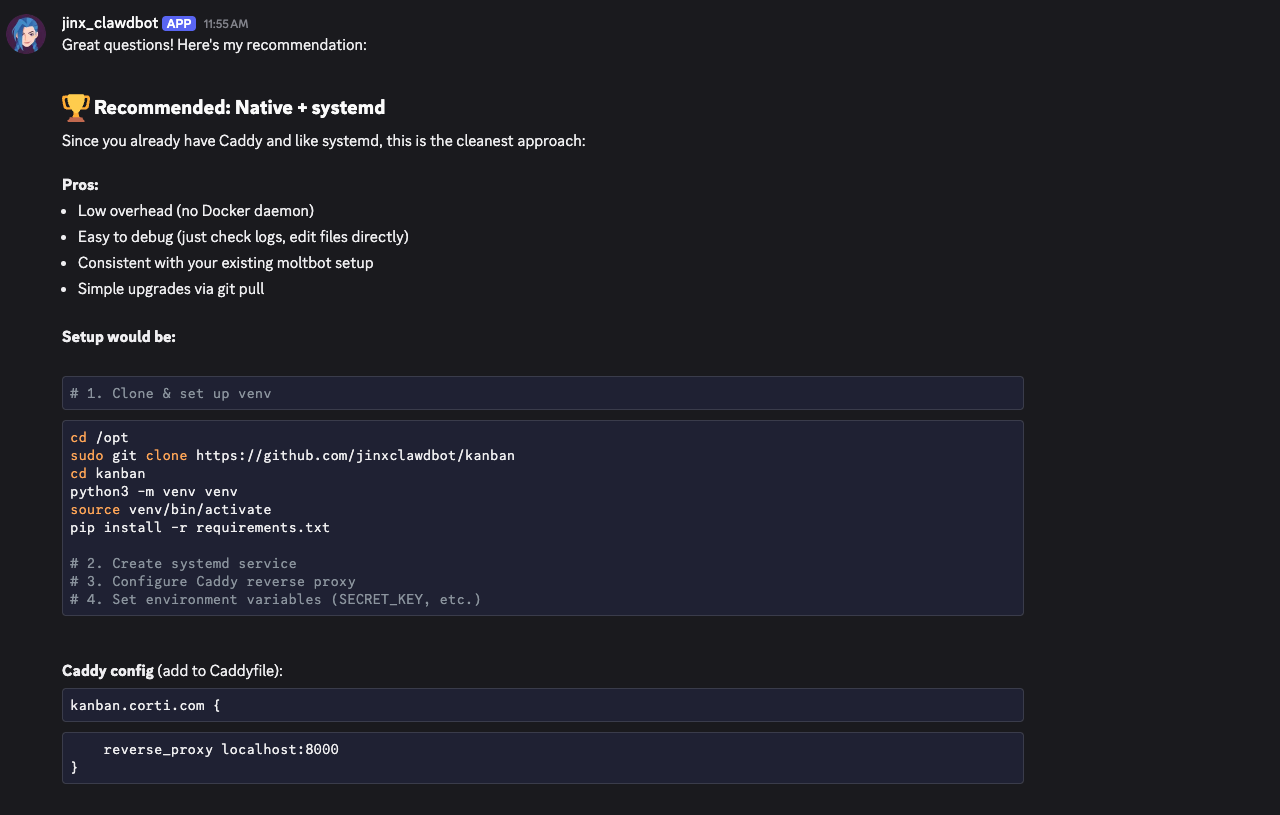Click the 'source venv/bin/activate' code line

pos(170,509)
